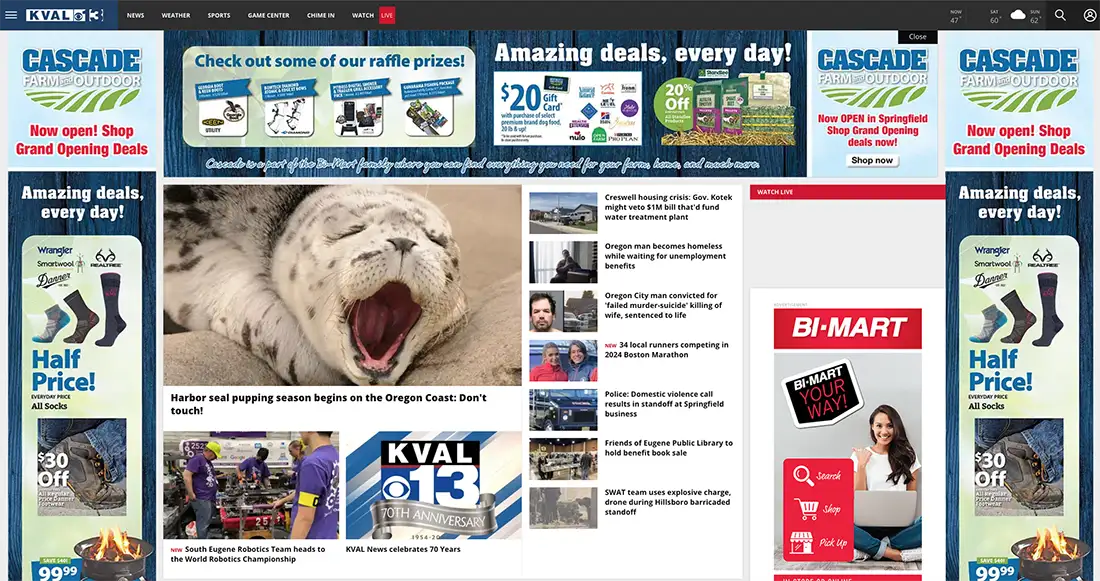Open Friends of Eugene Public Library article
The image size is (1100, 581).
click(669, 448)
